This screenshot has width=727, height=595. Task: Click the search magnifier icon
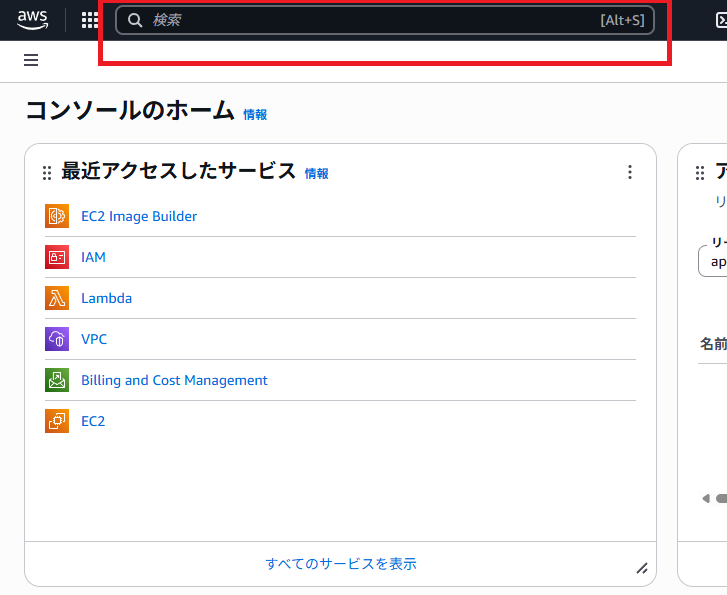point(135,20)
